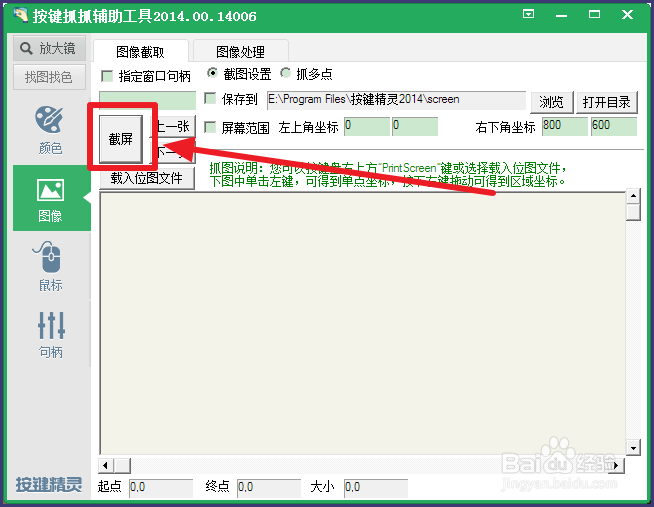654x507 pixels.
Task: Close the 按键抓抓 window
Action: (x=627, y=14)
